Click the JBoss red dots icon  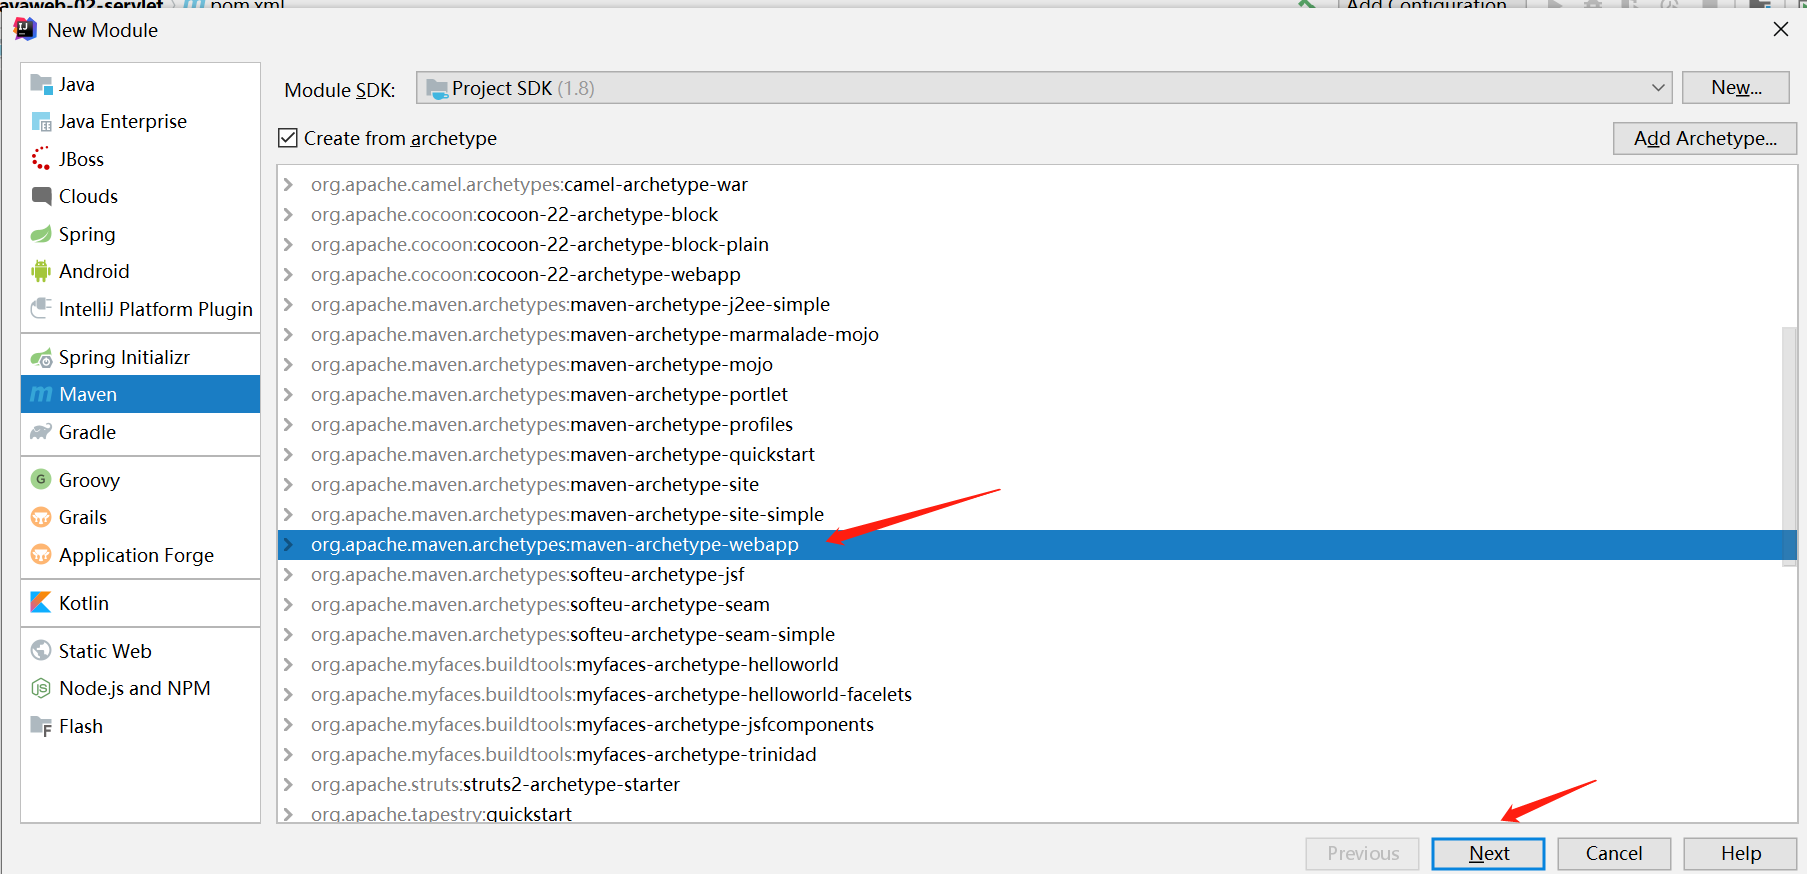click(41, 159)
